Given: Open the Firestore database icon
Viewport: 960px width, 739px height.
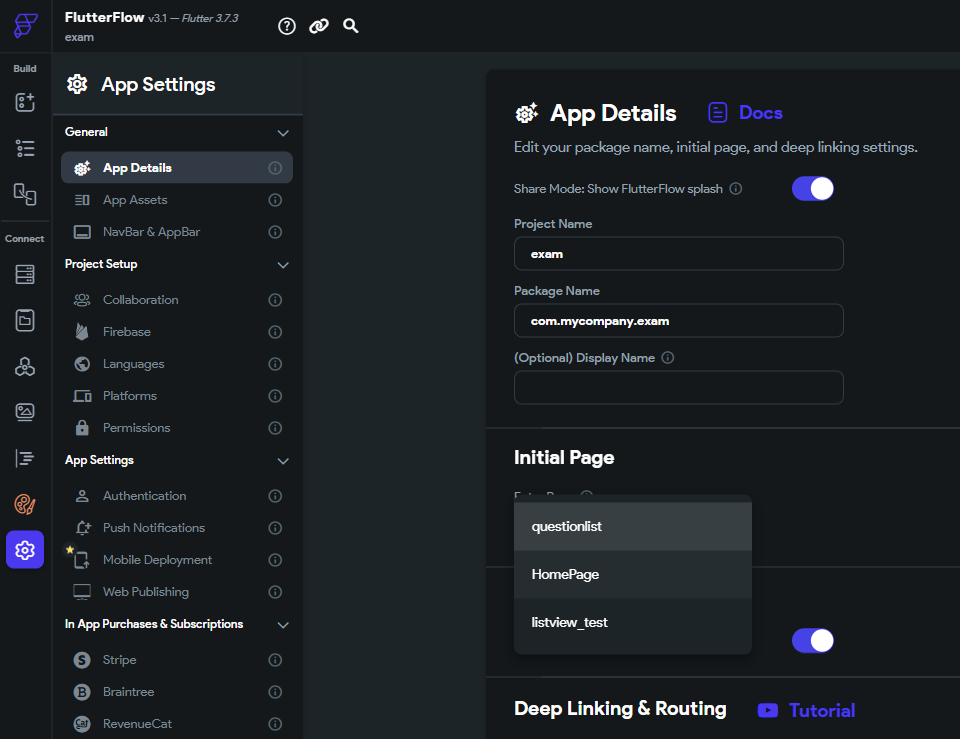Looking at the screenshot, I should (25, 274).
